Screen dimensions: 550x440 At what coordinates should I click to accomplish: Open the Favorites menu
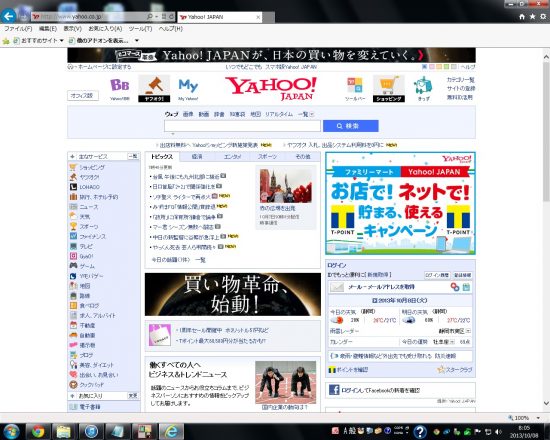(x=105, y=29)
